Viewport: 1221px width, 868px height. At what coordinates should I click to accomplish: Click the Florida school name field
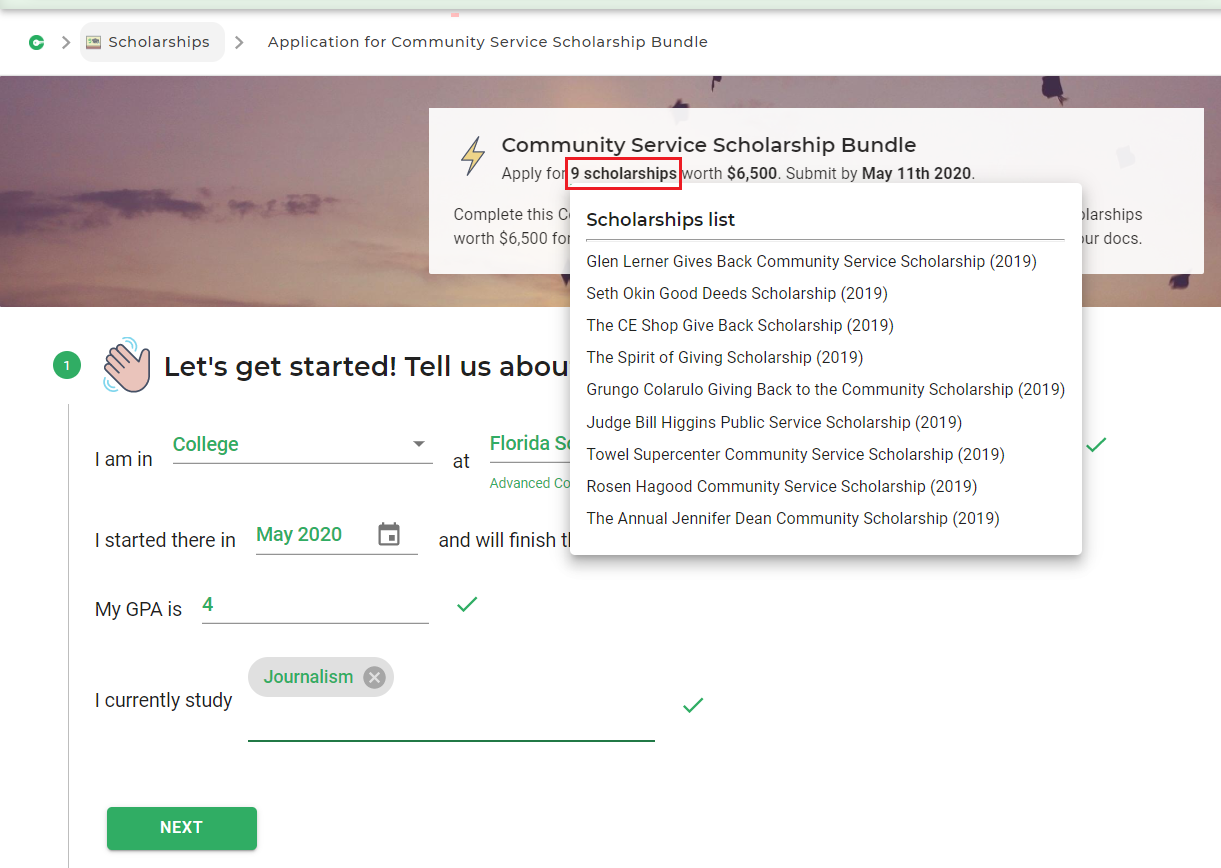coord(529,445)
